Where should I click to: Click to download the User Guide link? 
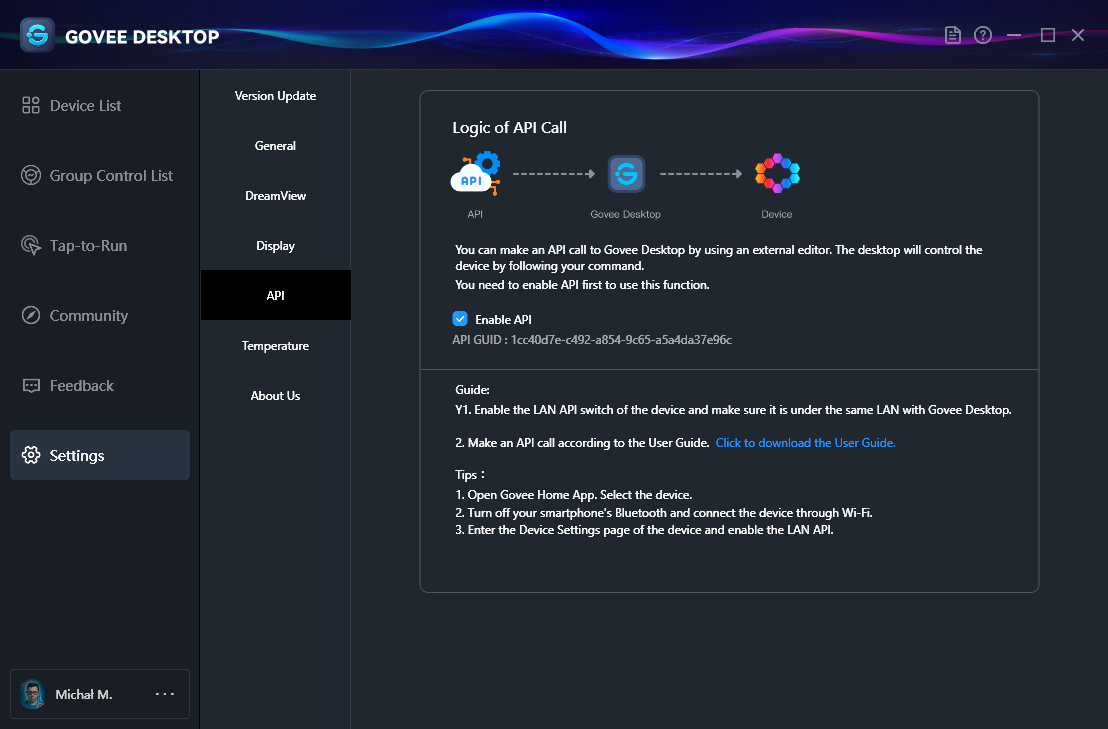tap(806, 443)
